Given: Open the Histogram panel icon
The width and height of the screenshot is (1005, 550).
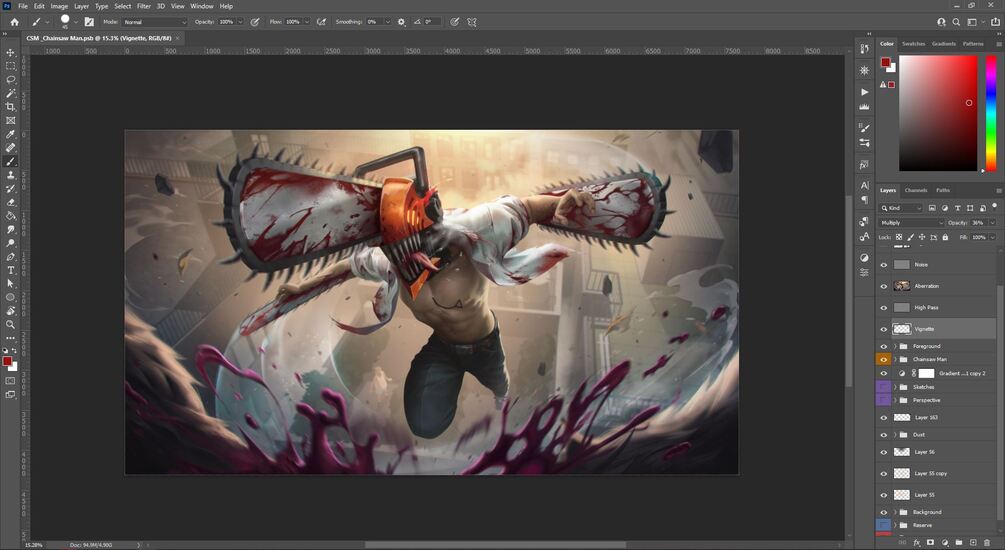Looking at the screenshot, I should [865, 106].
